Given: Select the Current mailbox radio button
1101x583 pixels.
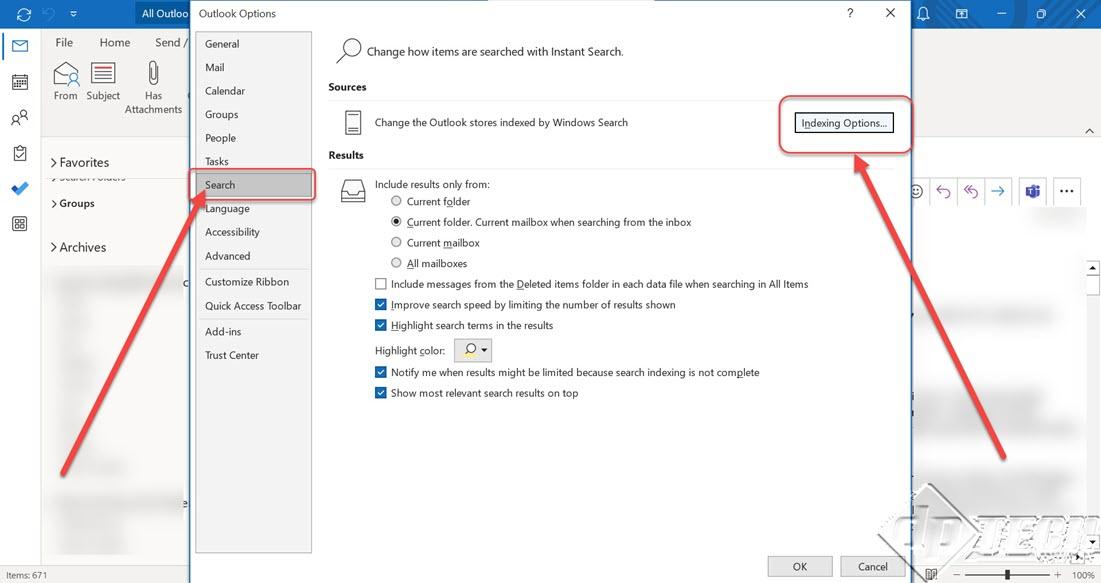Looking at the screenshot, I should 396,242.
